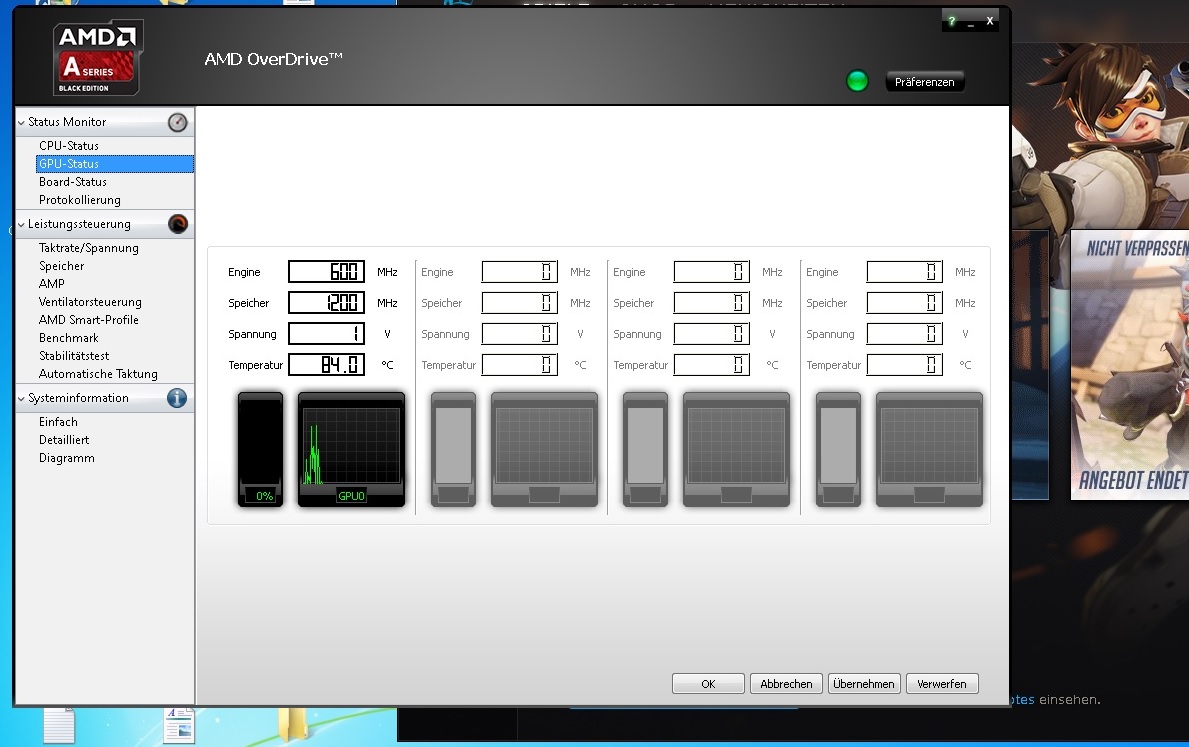Click the GPU0 green activity graph
Screen dimensions: 1189x747
click(x=351, y=449)
